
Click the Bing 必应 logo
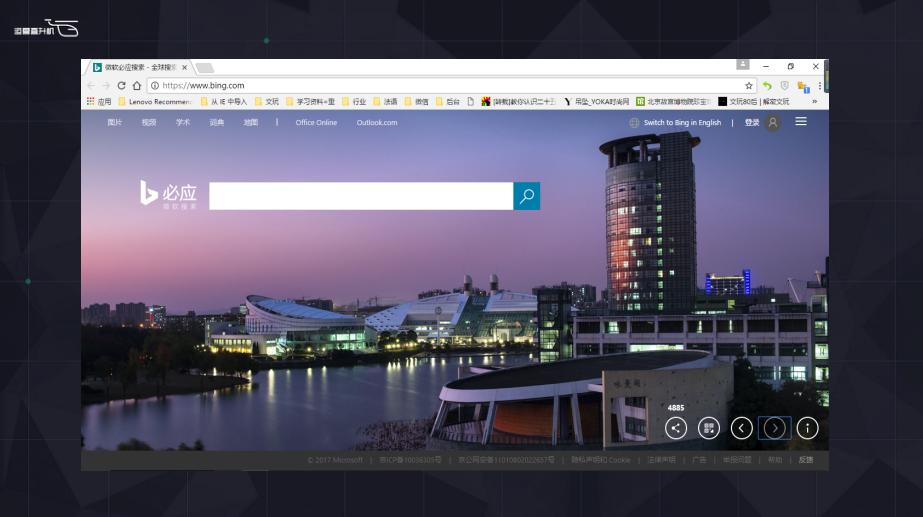tap(168, 194)
